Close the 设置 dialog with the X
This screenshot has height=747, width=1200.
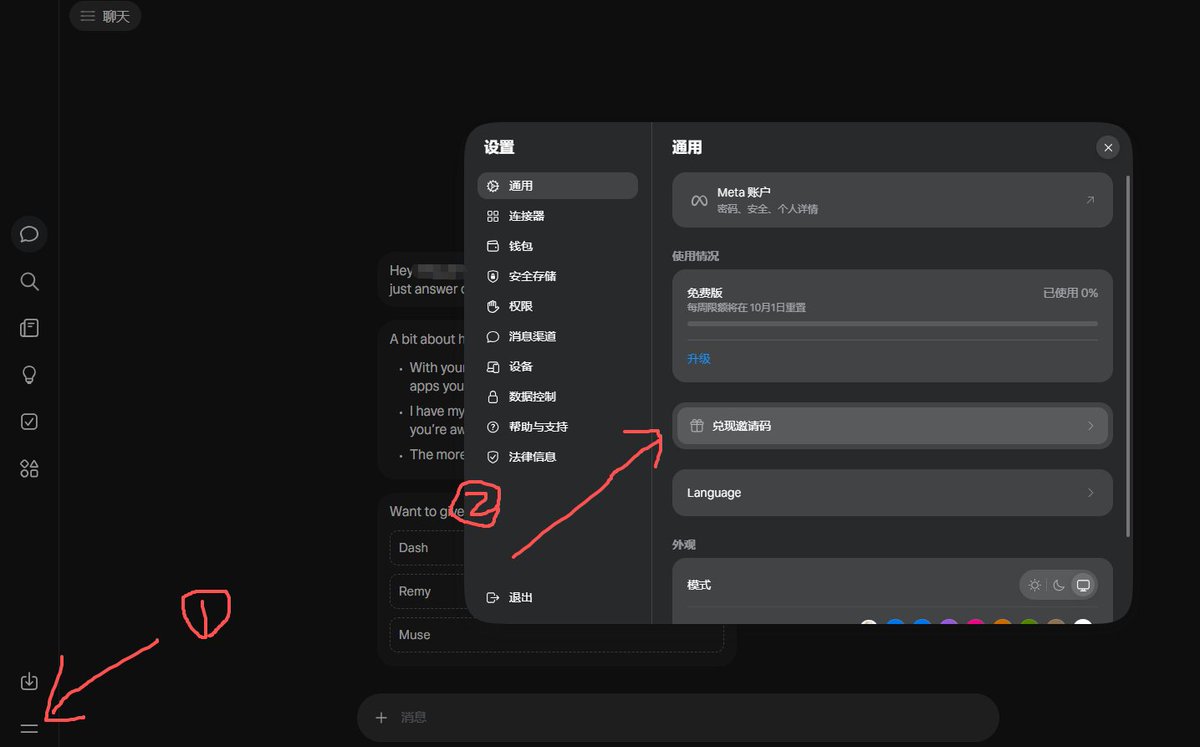[1107, 148]
